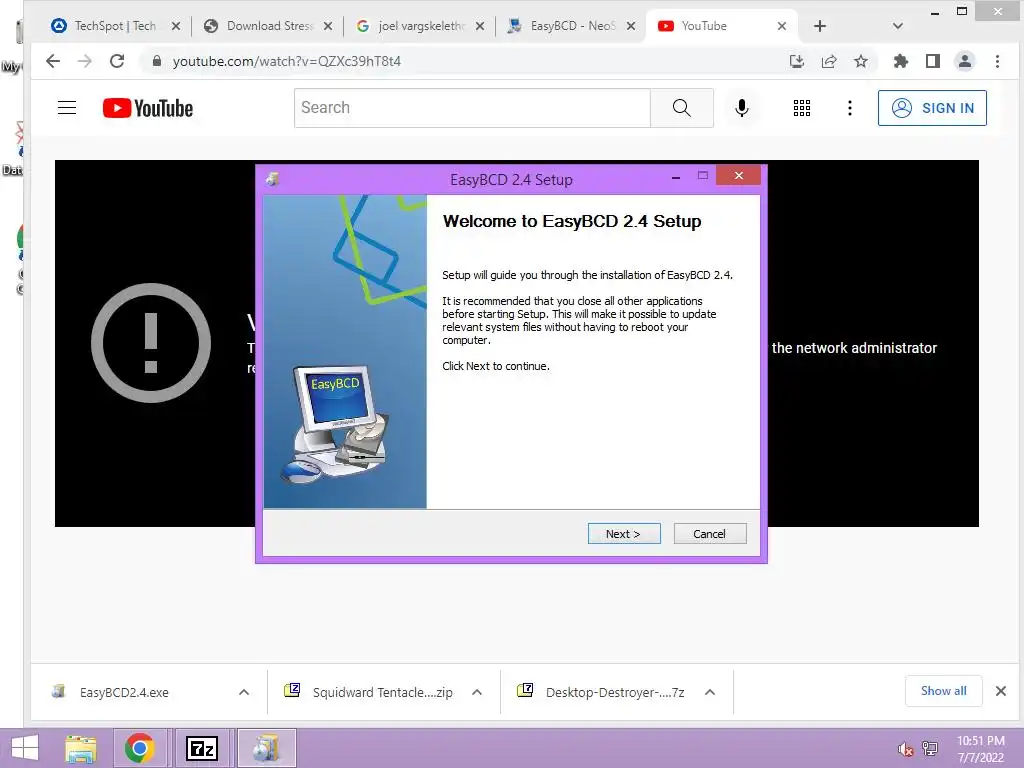Image resolution: width=1024 pixels, height=768 pixels.
Task: Click the YouTube search magnifier button
Action: [x=682, y=108]
